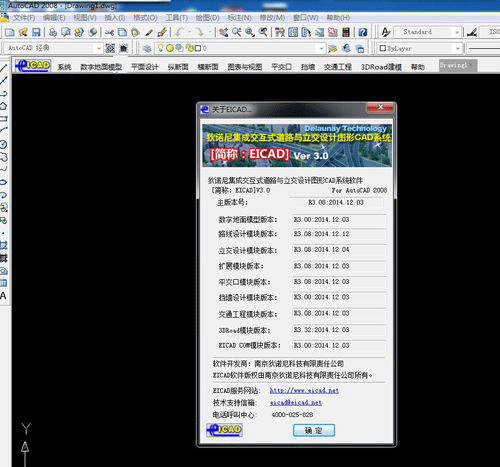Click the ByLayer color swatch box
This screenshot has height=467, width=500.
383,49
